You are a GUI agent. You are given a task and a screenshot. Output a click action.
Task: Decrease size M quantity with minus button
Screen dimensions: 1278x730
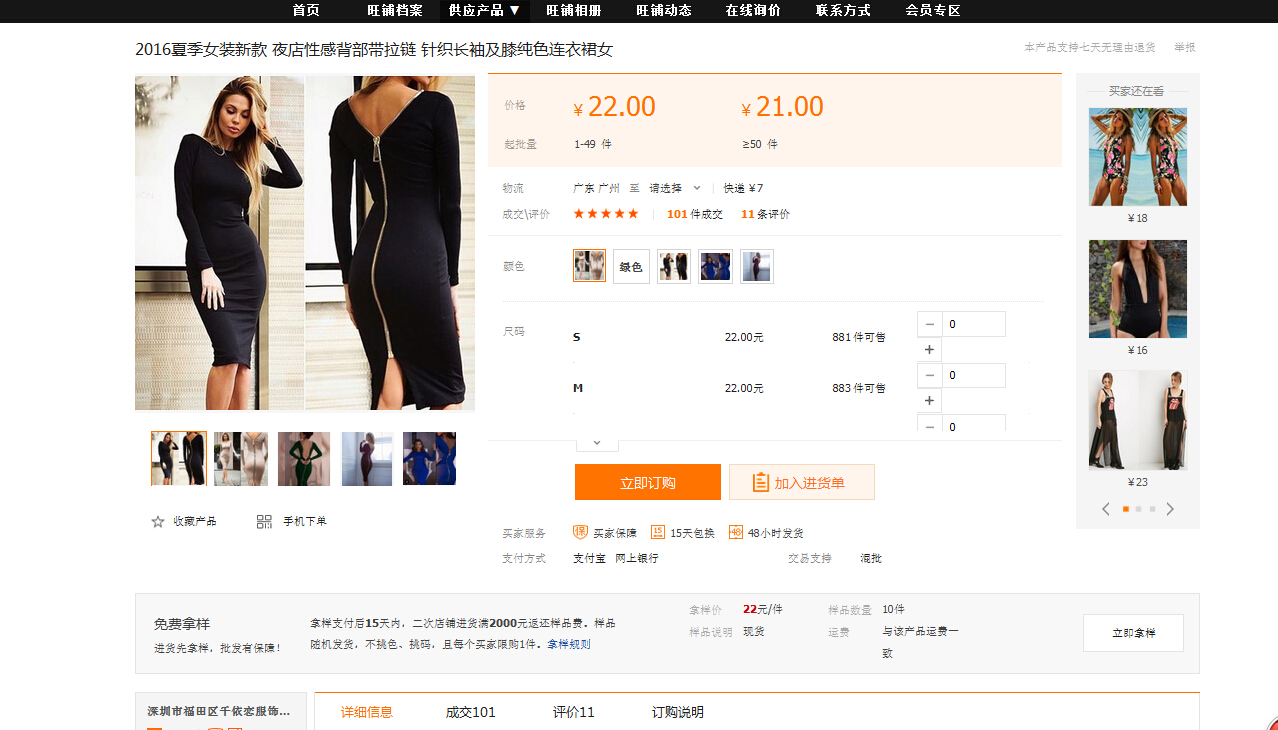pyautogui.click(x=930, y=375)
